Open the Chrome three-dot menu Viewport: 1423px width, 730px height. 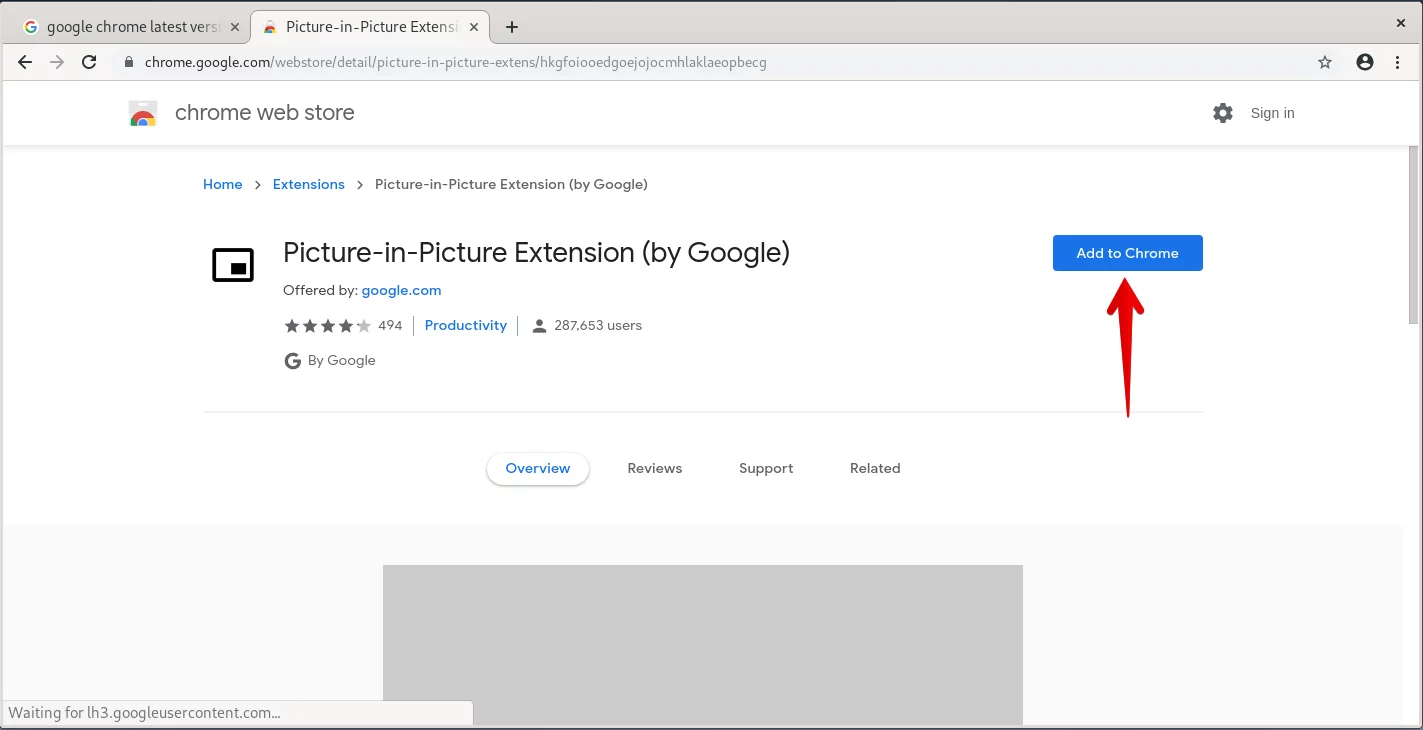1398,62
